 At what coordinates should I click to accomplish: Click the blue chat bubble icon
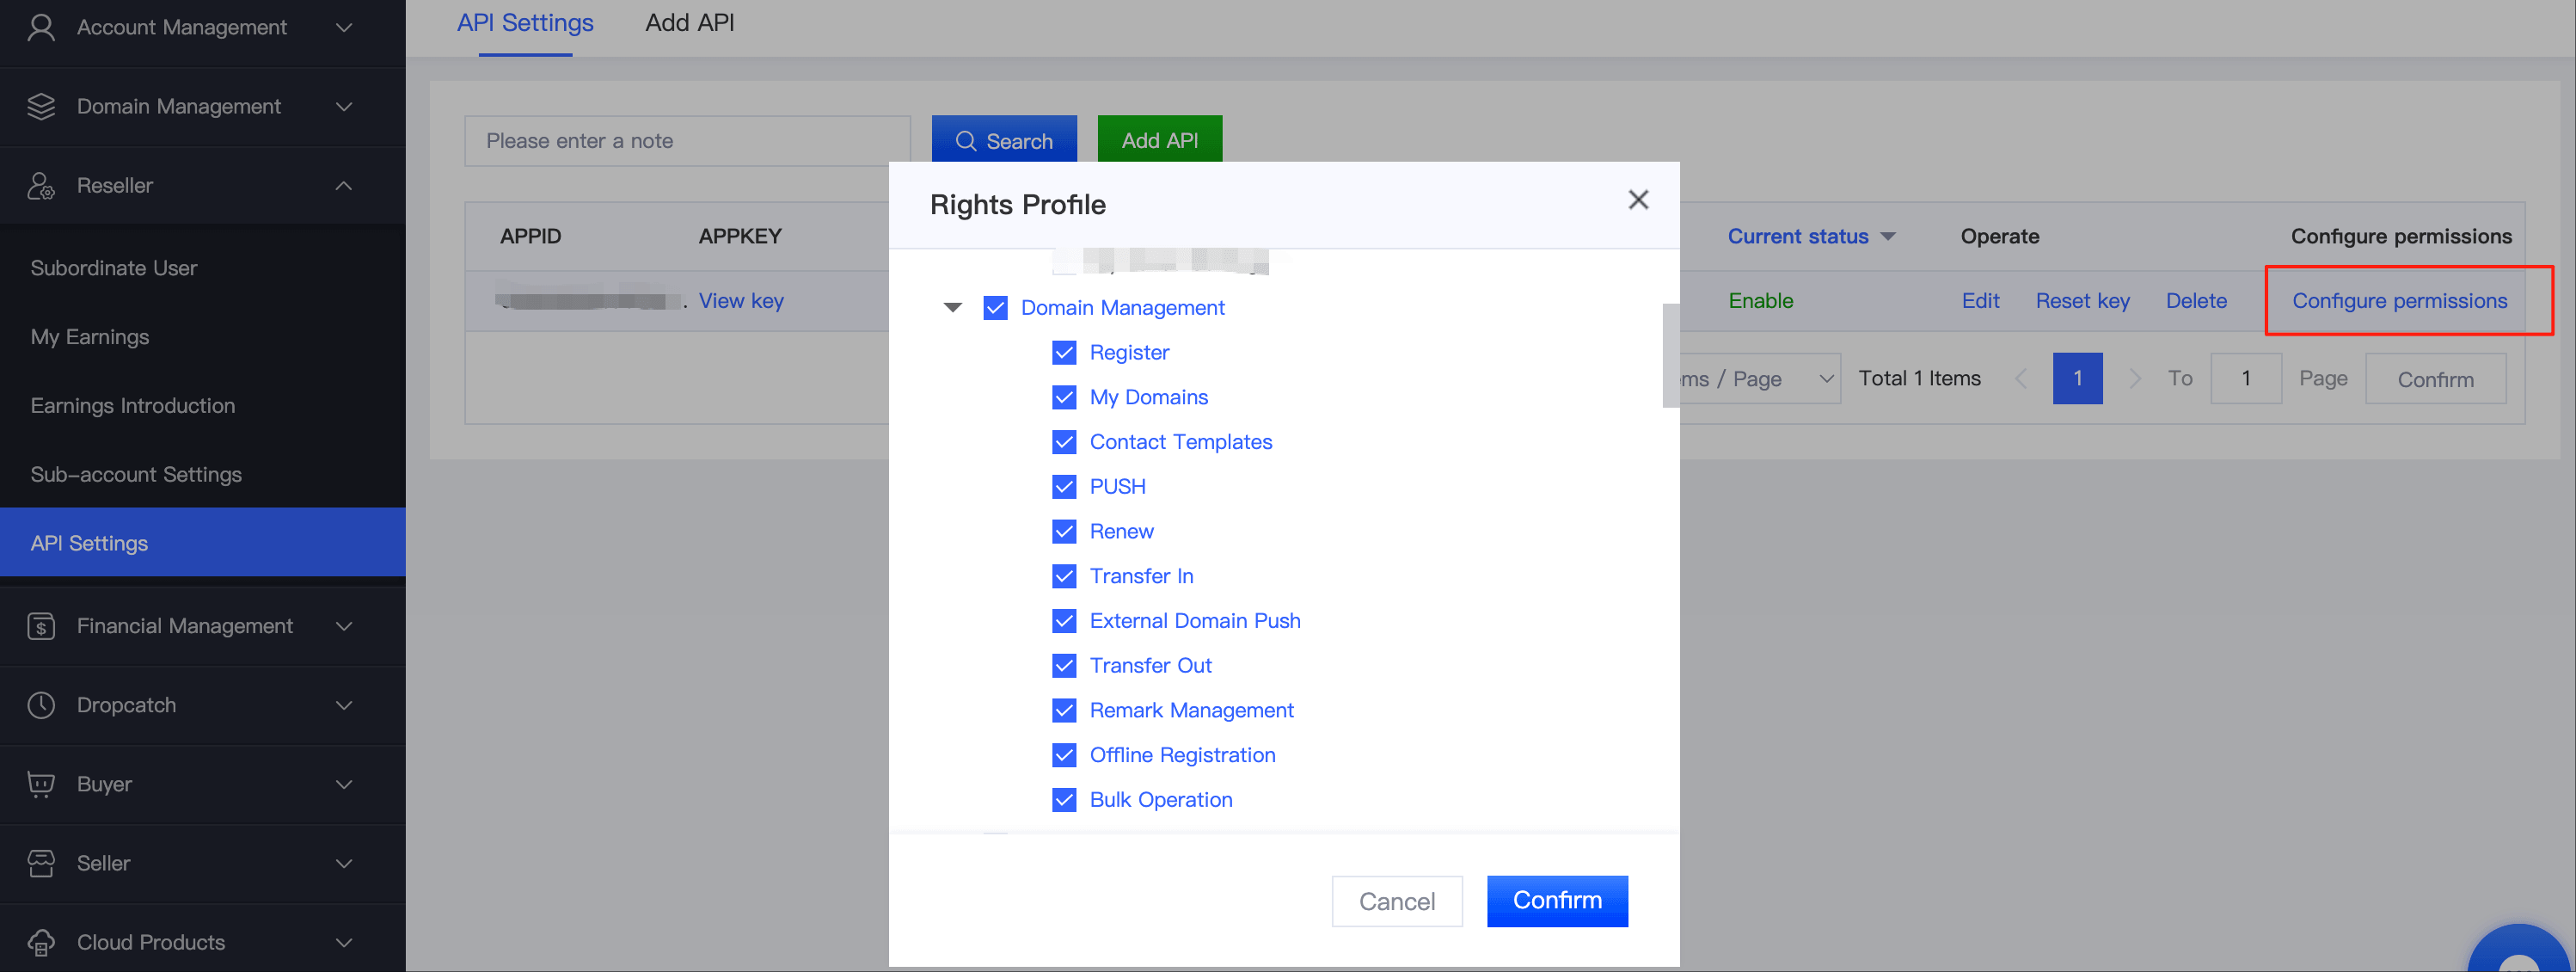tap(2521, 950)
